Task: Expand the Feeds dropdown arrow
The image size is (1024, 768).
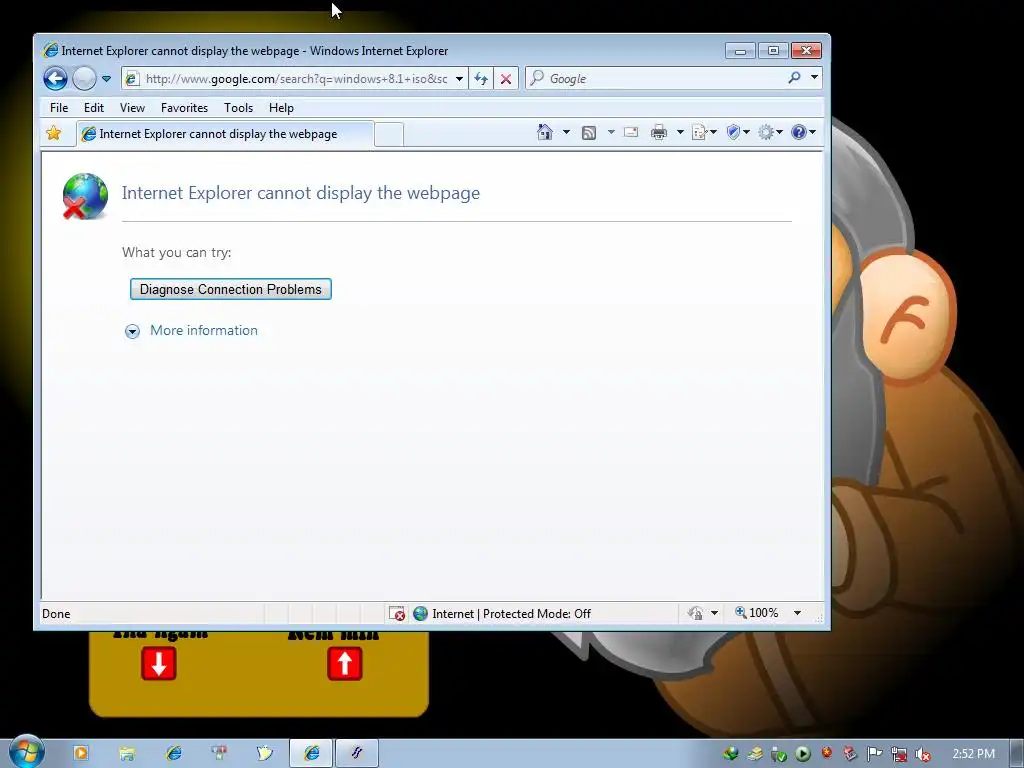Action: (x=611, y=132)
